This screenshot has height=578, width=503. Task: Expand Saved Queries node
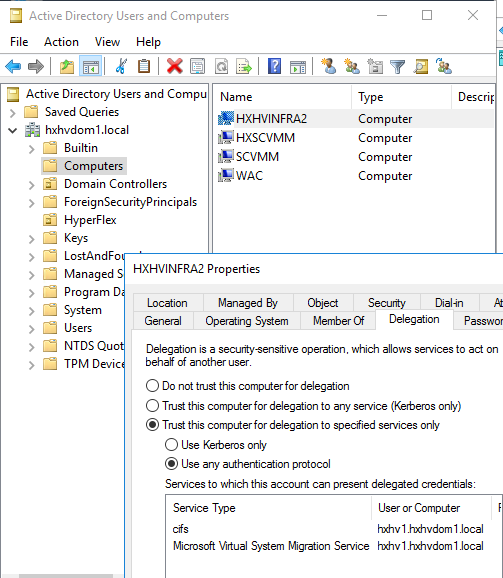point(13,112)
